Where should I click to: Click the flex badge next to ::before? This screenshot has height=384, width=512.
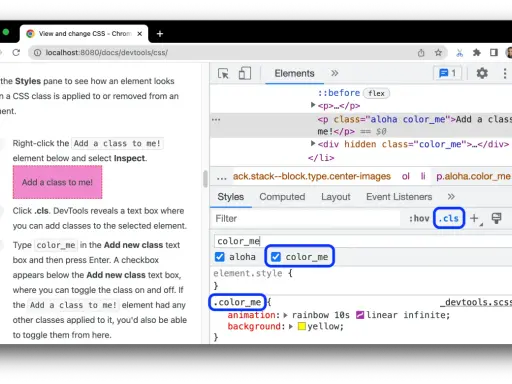[376, 93]
